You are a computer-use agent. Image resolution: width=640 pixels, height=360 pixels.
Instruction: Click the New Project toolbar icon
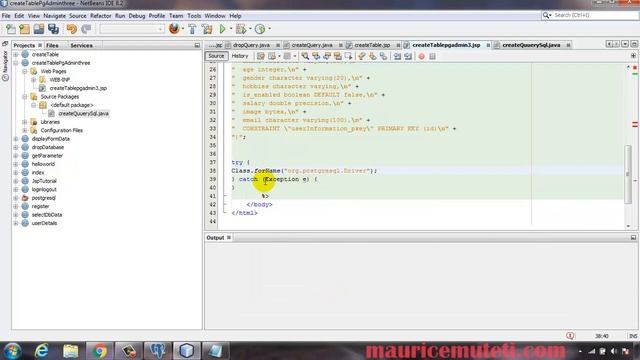click(x=24, y=29)
